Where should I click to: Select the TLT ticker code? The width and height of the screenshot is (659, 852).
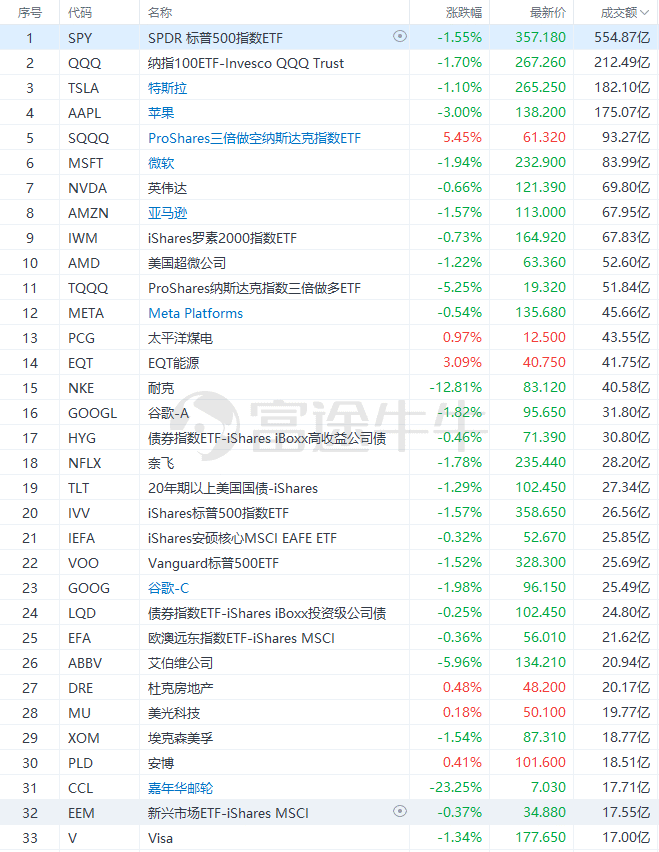(x=78, y=488)
